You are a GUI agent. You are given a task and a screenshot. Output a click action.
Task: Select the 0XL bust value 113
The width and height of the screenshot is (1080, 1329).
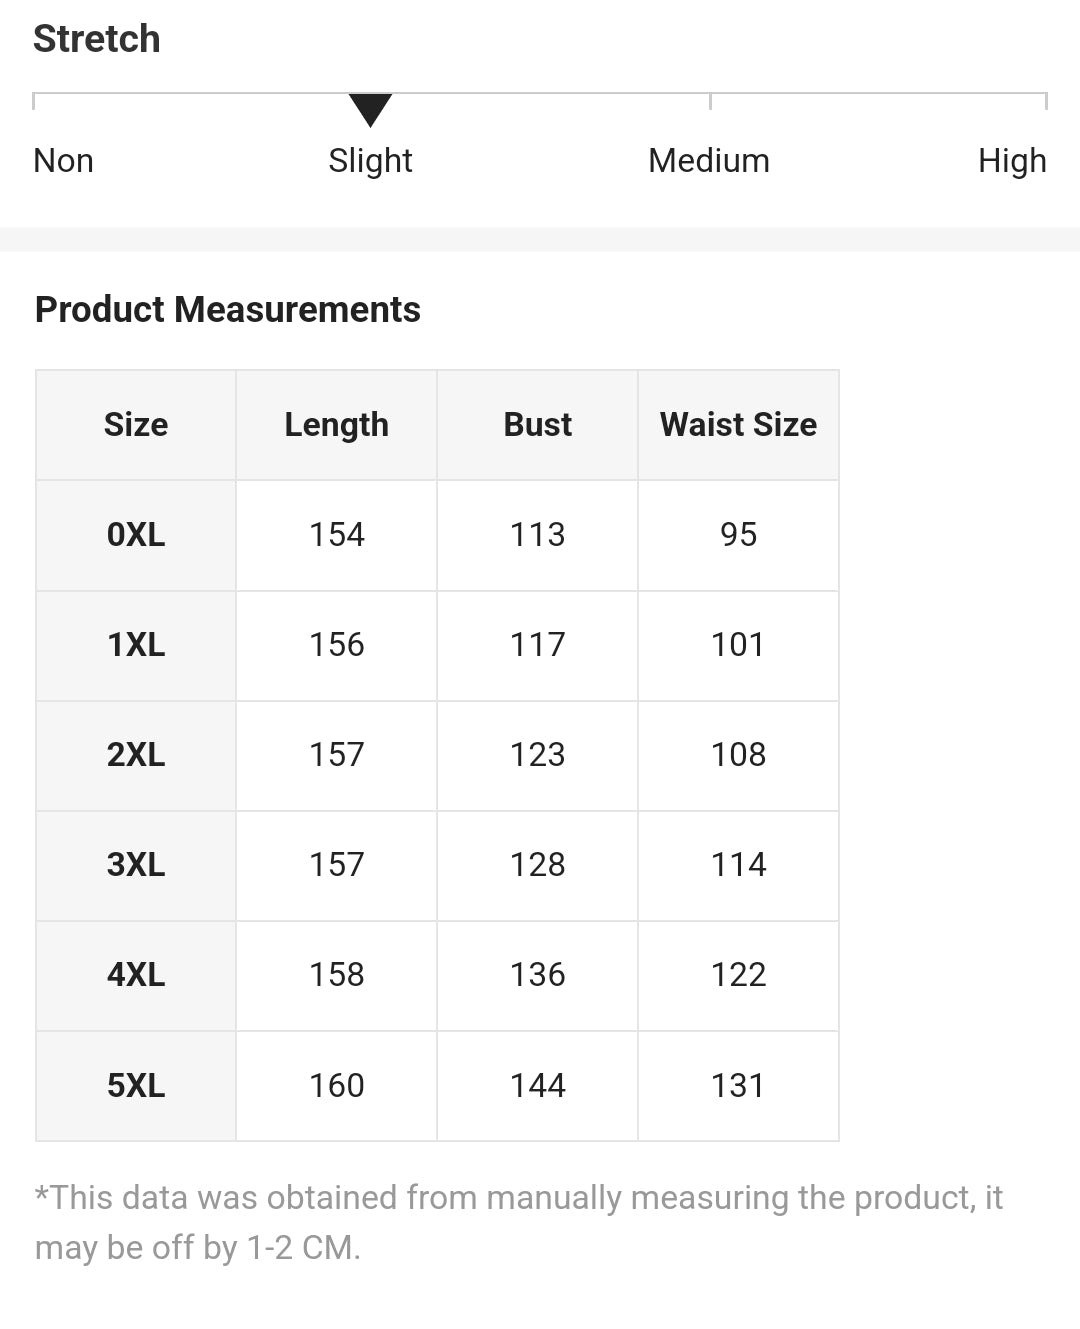(x=537, y=535)
